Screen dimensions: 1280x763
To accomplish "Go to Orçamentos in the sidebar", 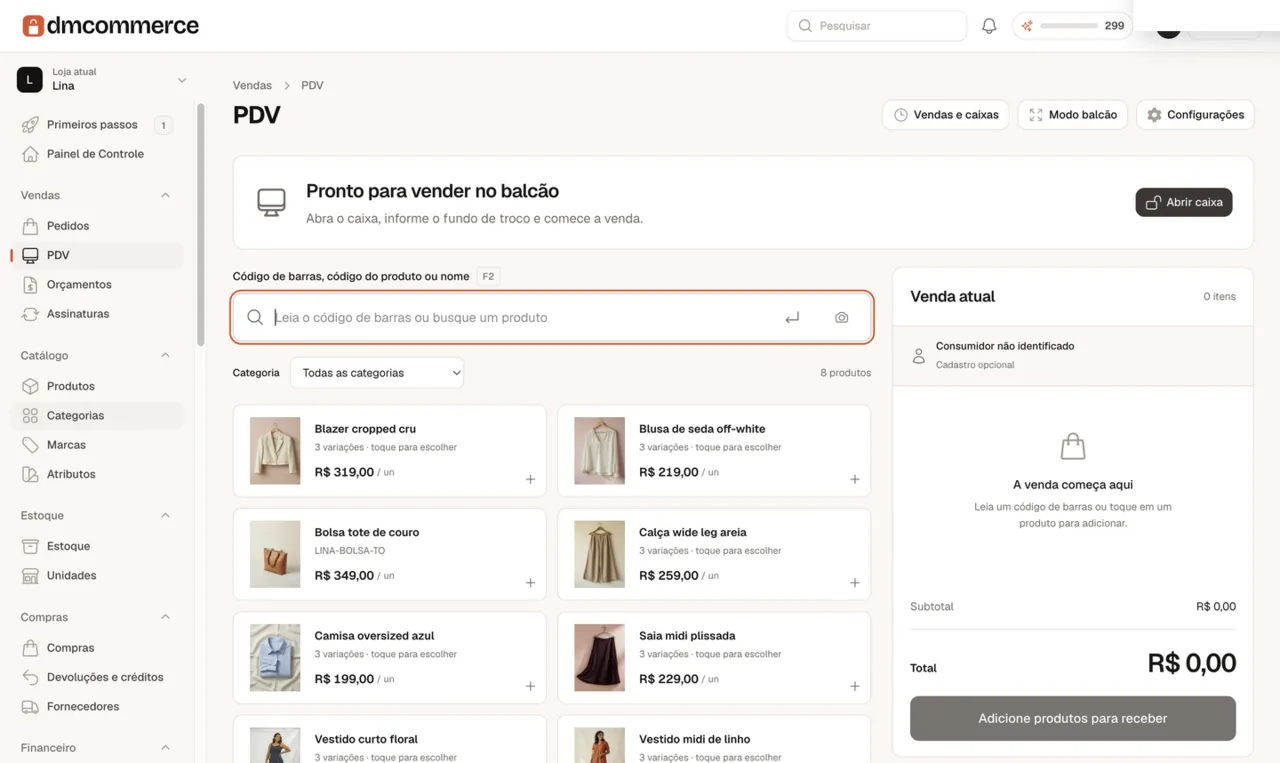I will point(98,285).
